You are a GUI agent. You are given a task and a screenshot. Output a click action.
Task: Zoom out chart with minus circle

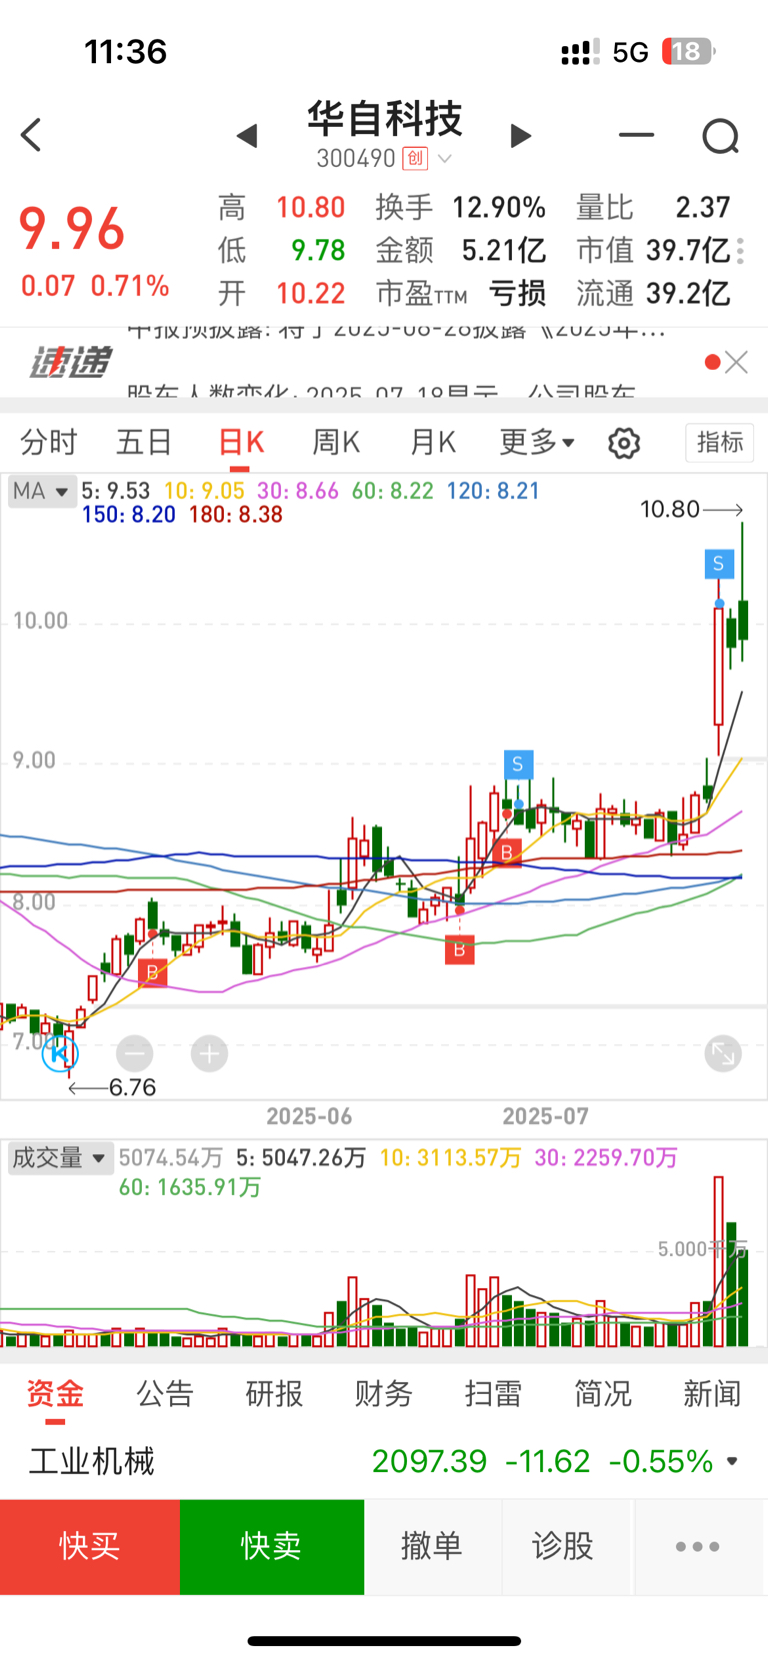tap(135, 1053)
